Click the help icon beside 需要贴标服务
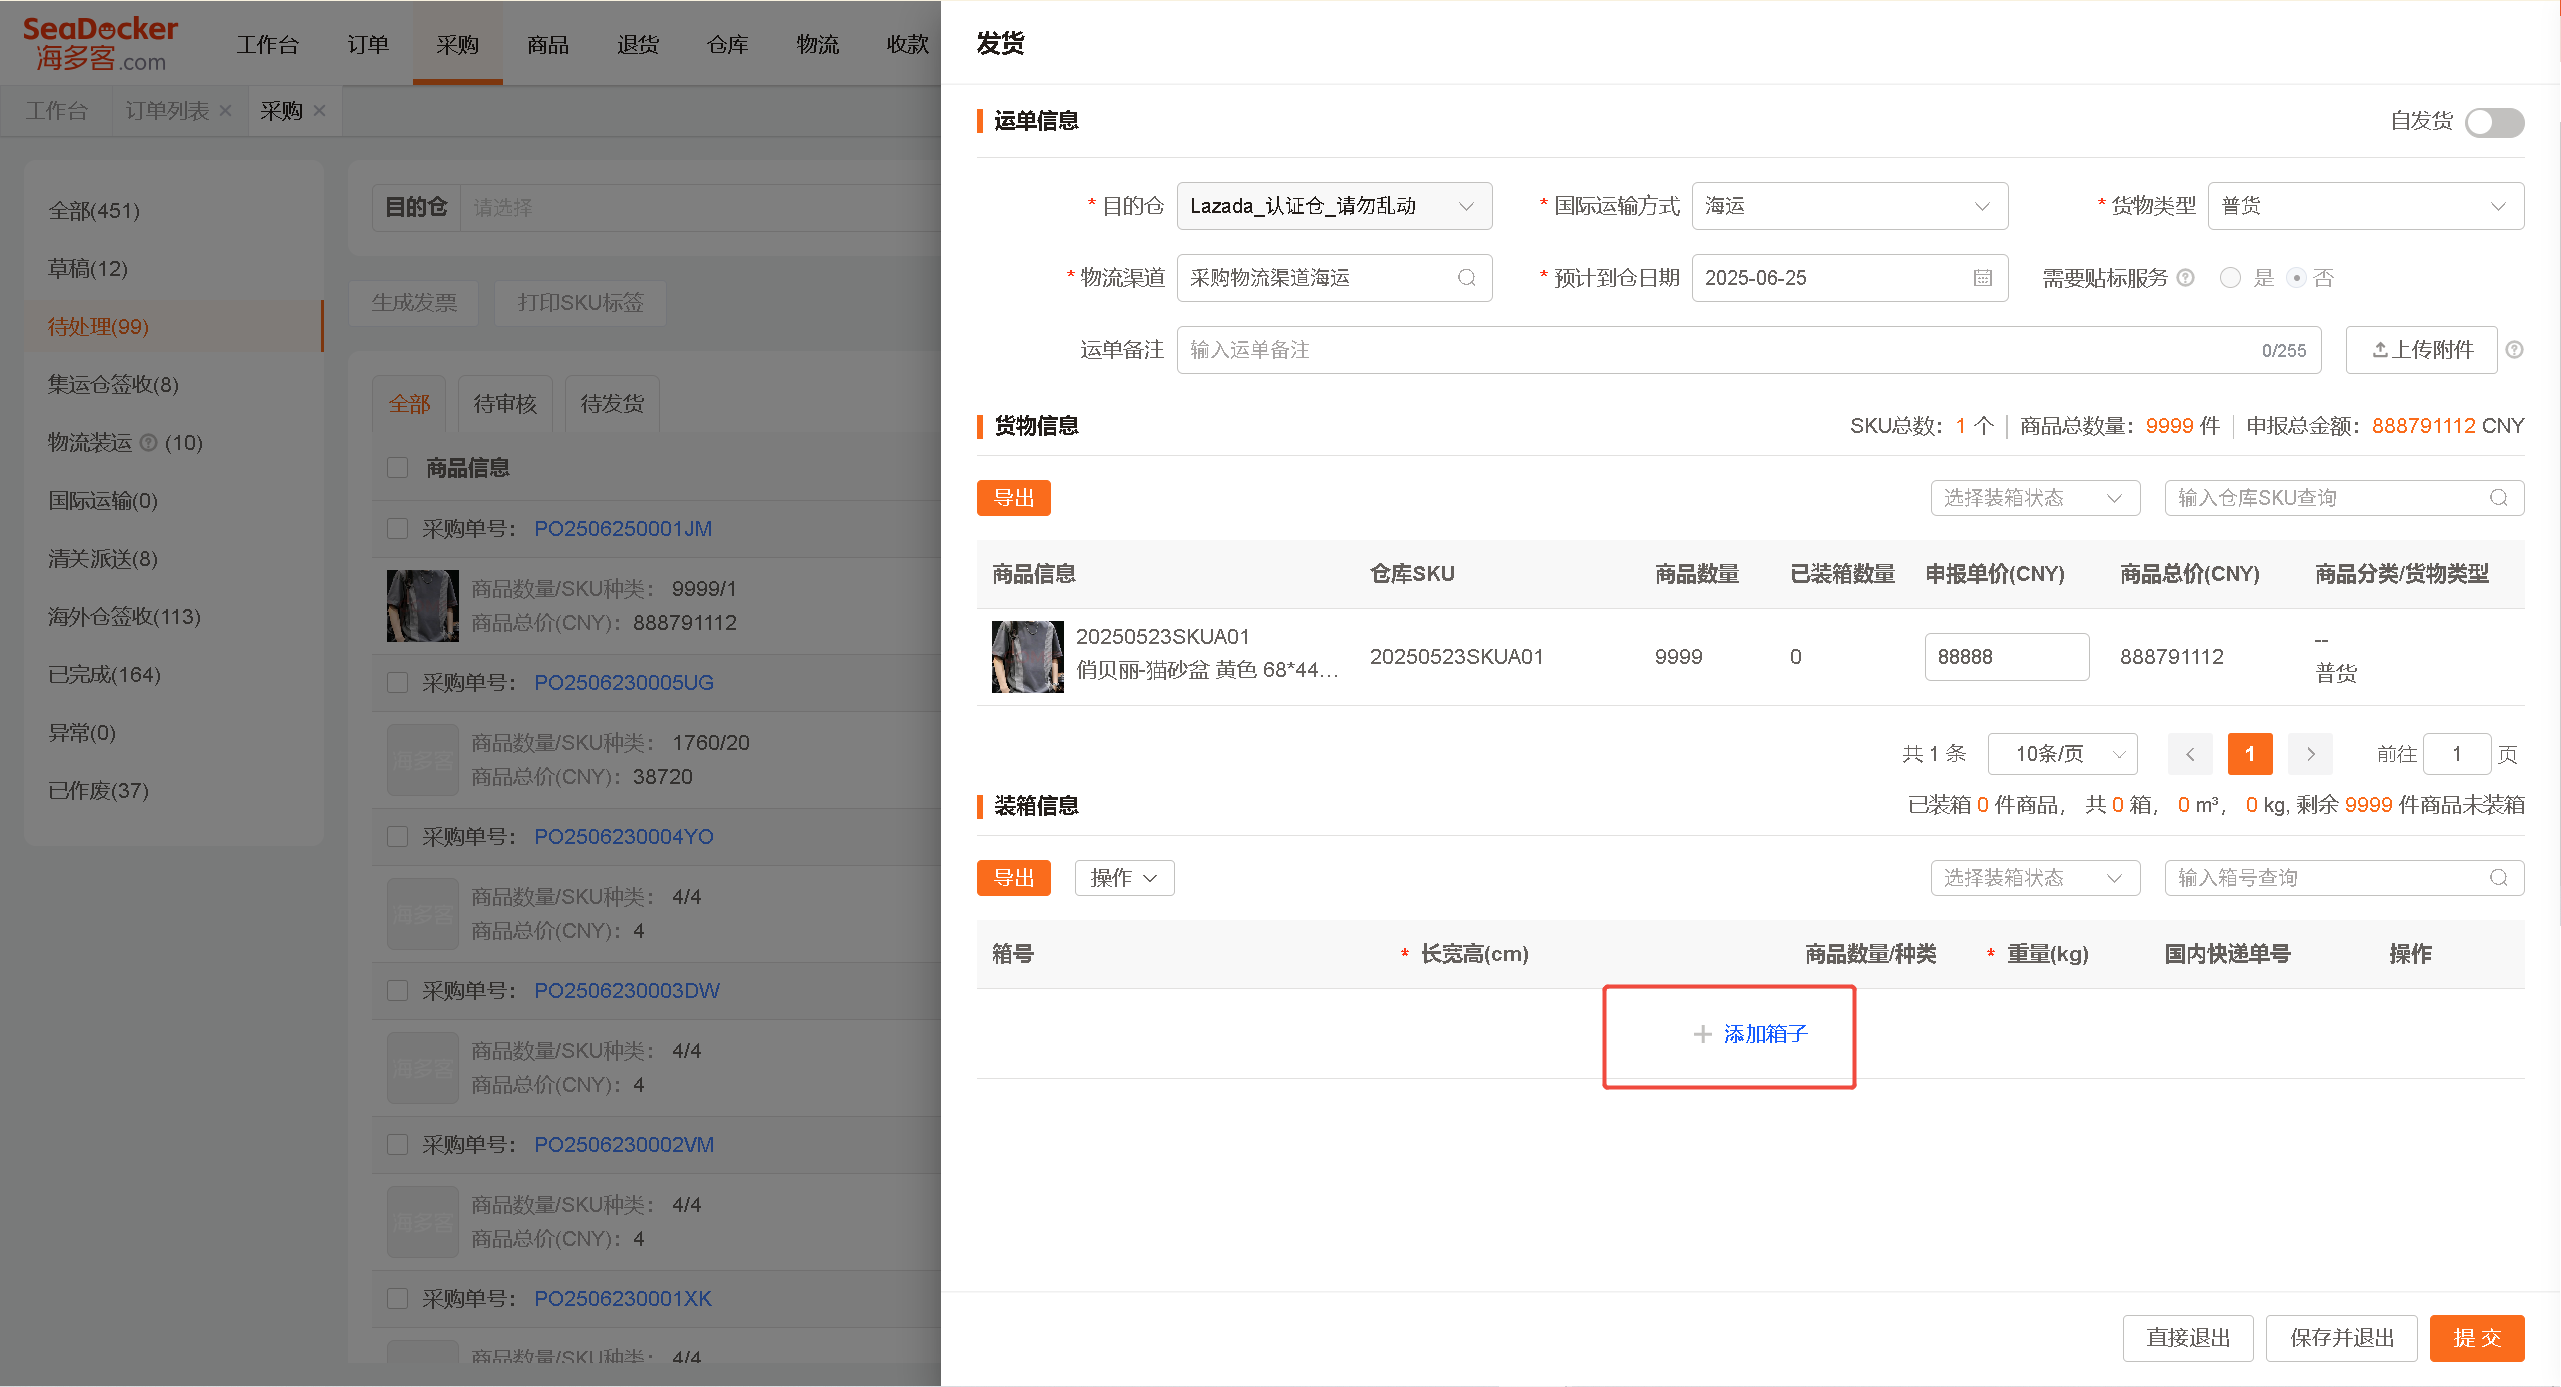Screen dimensions: 2561x1387 click(2186, 278)
